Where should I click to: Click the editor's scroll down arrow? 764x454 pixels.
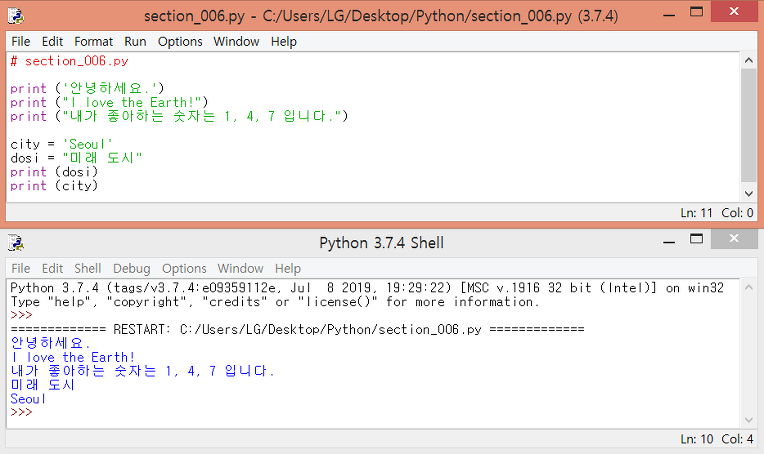click(749, 193)
